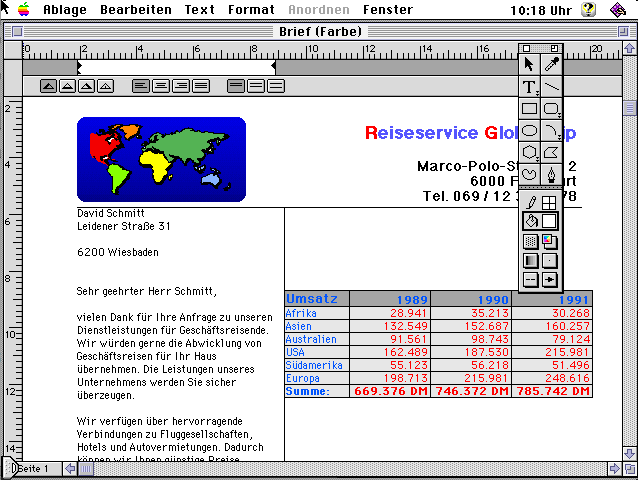Select the irregular polygon tool
This screenshot has width=638, height=480.
[551, 153]
